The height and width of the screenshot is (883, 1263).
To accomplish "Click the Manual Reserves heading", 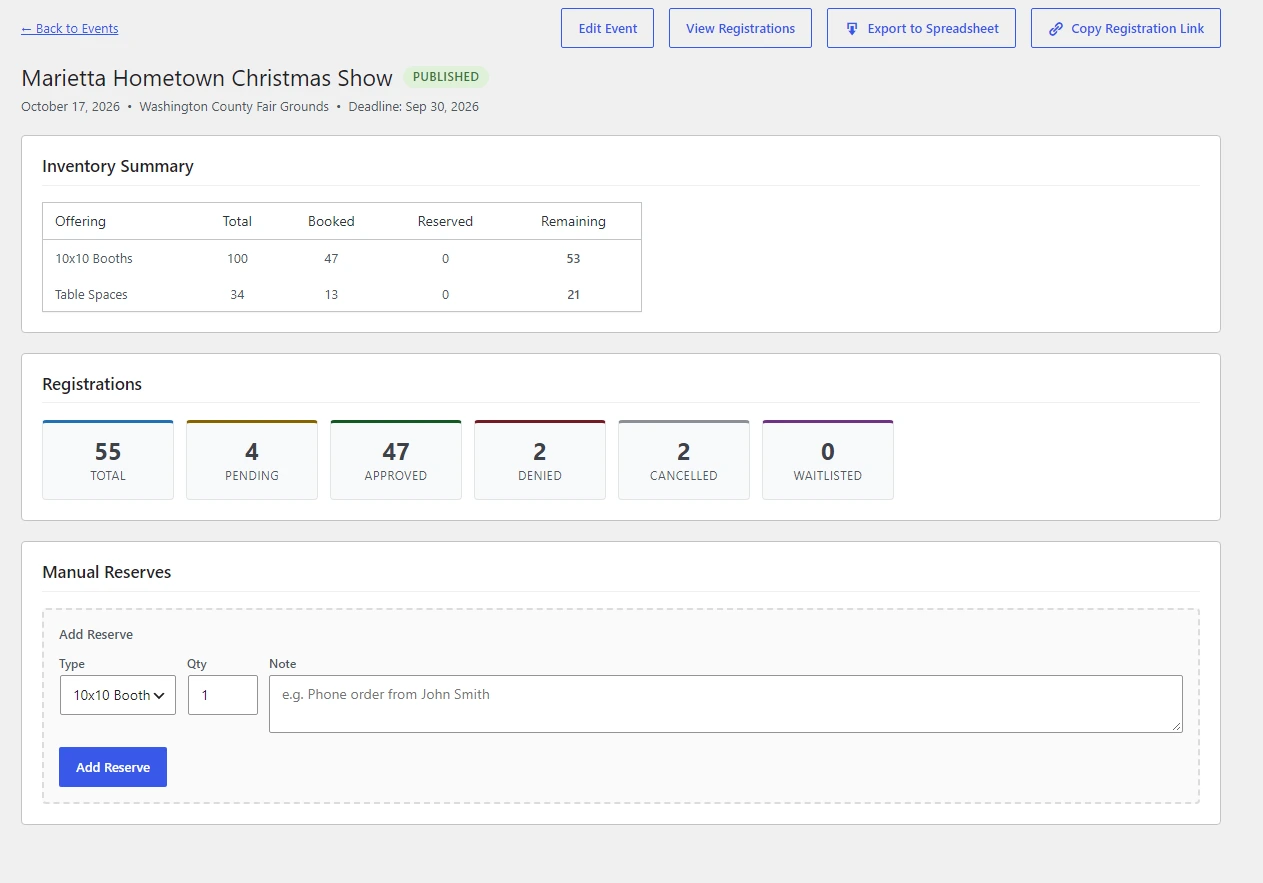I will (x=107, y=572).
